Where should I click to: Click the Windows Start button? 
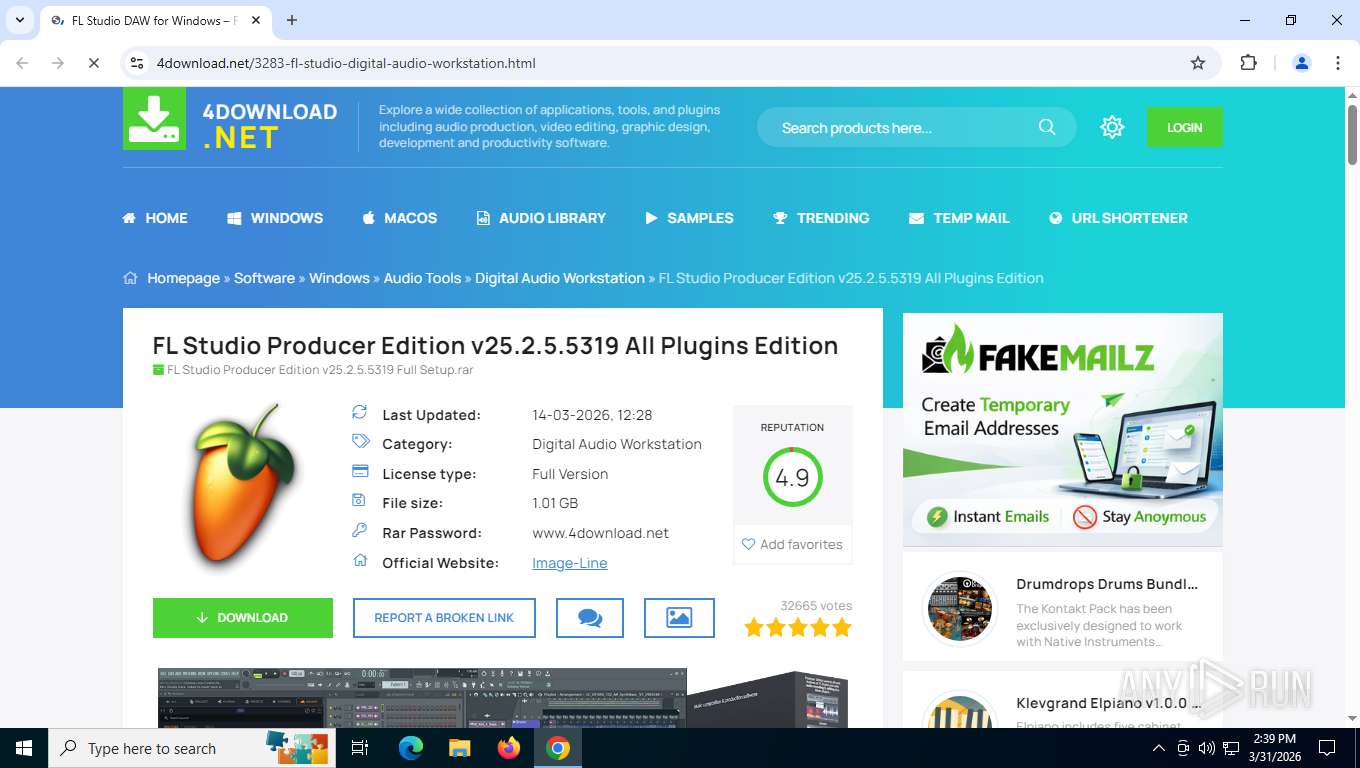23,748
